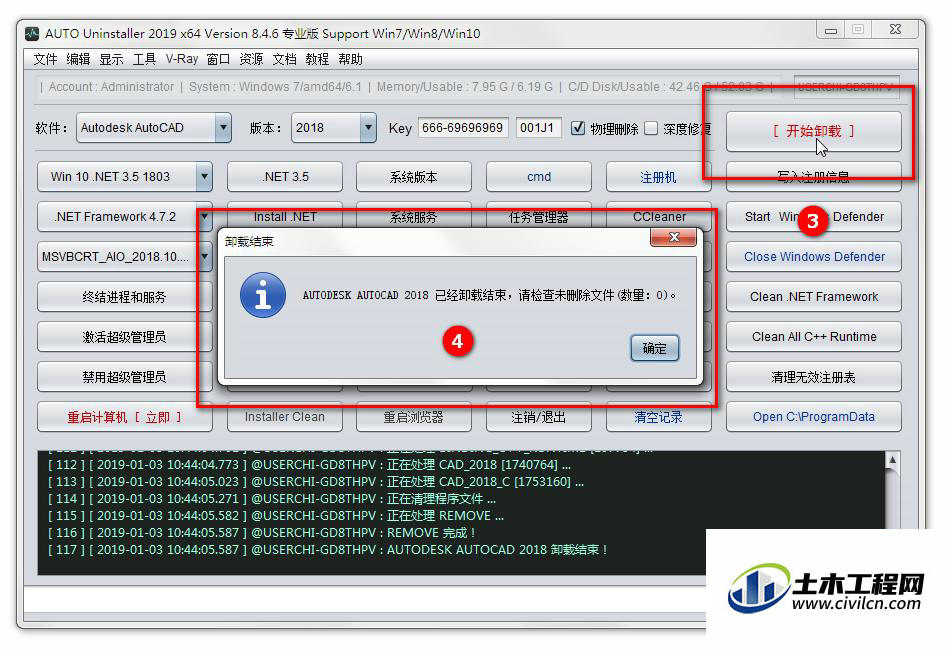Toggle the 物理删除 checkbox
The image size is (946, 649).
pos(578,128)
